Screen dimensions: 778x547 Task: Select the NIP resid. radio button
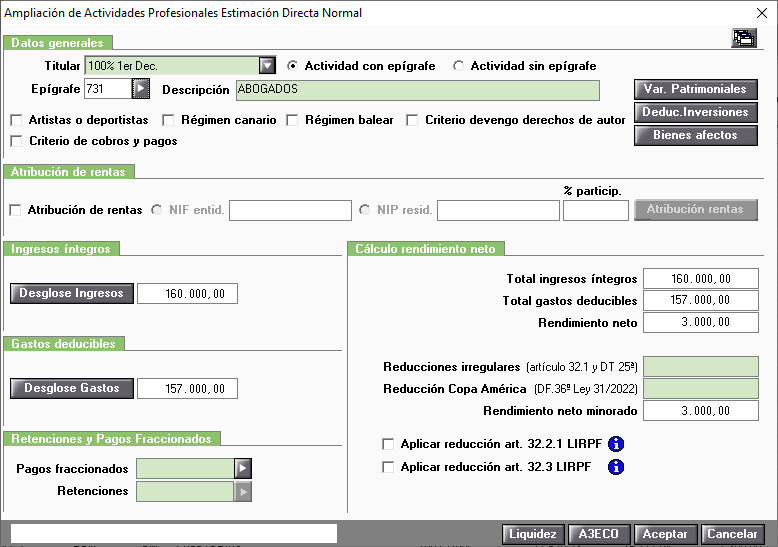(365, 209)
